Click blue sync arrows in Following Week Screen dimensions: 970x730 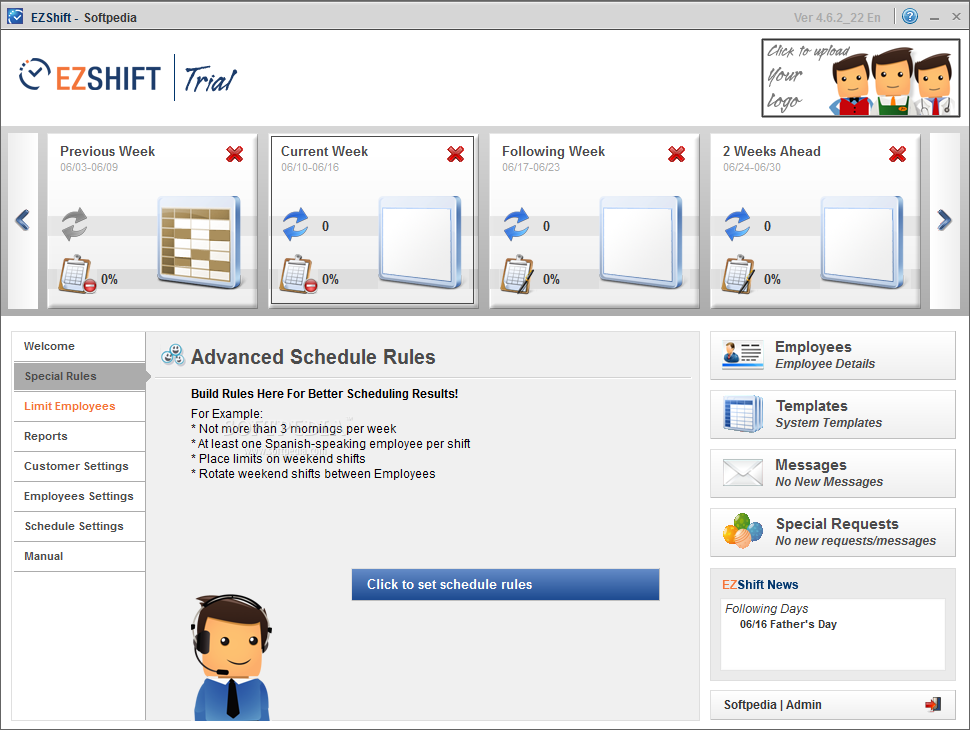516,224
